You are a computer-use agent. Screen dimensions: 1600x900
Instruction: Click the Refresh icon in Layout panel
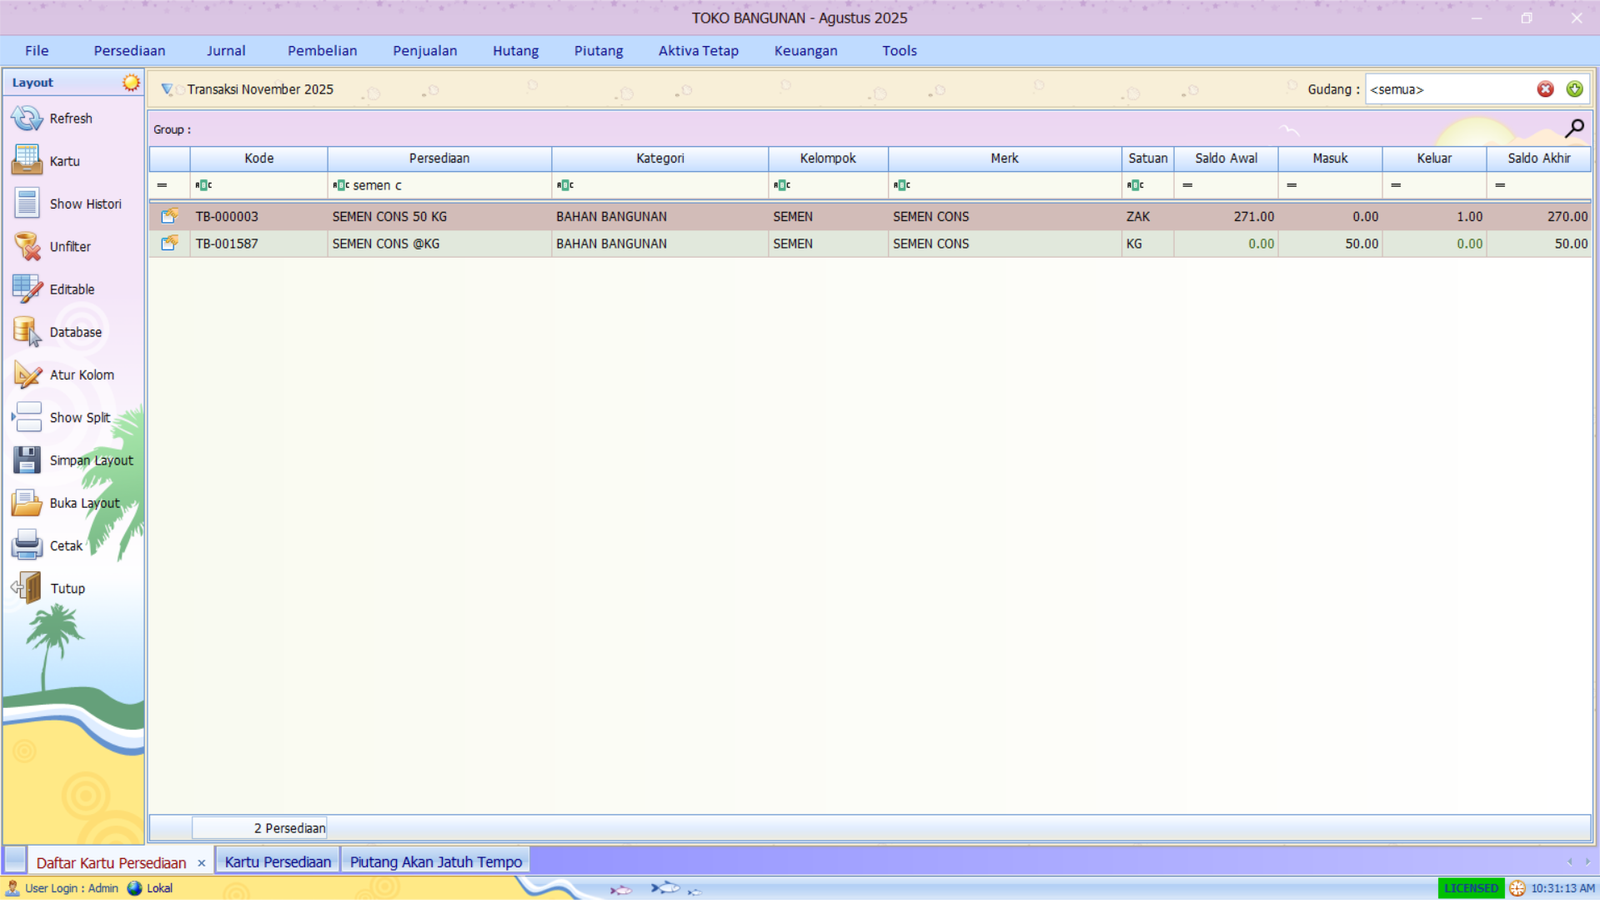(25, 118)
